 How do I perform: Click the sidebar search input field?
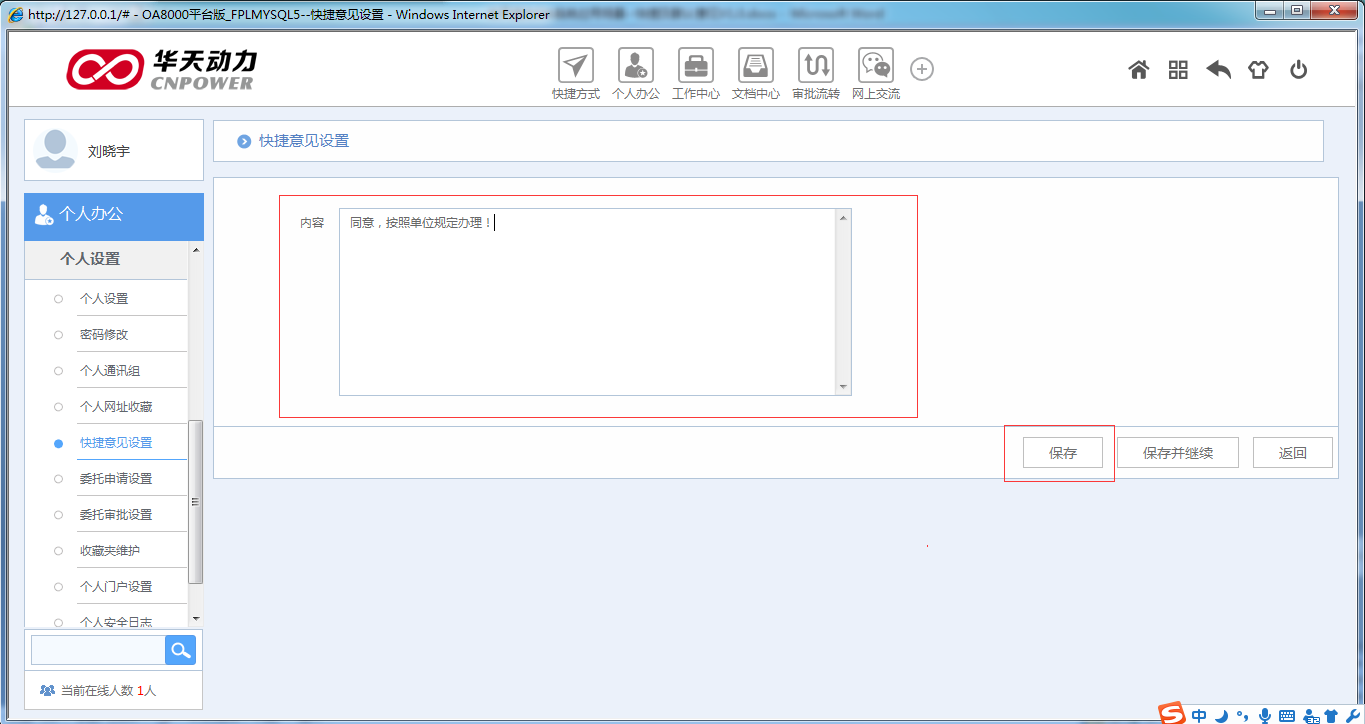coord(98,651)
